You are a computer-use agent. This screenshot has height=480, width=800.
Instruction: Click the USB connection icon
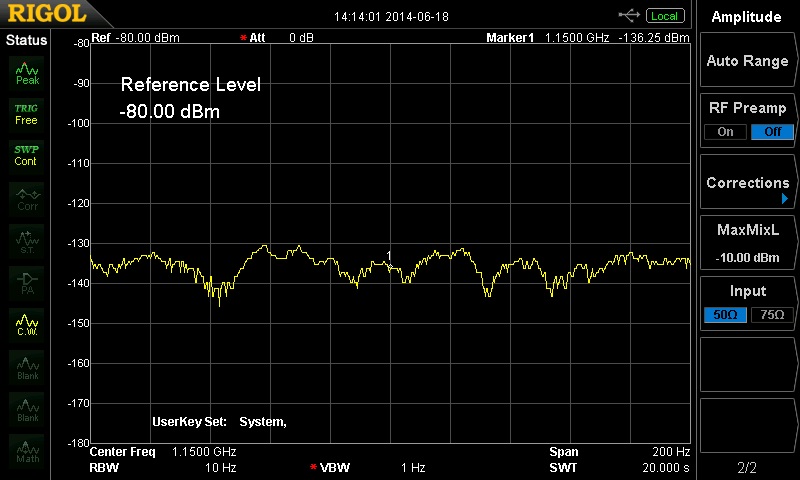click(630, 15)
